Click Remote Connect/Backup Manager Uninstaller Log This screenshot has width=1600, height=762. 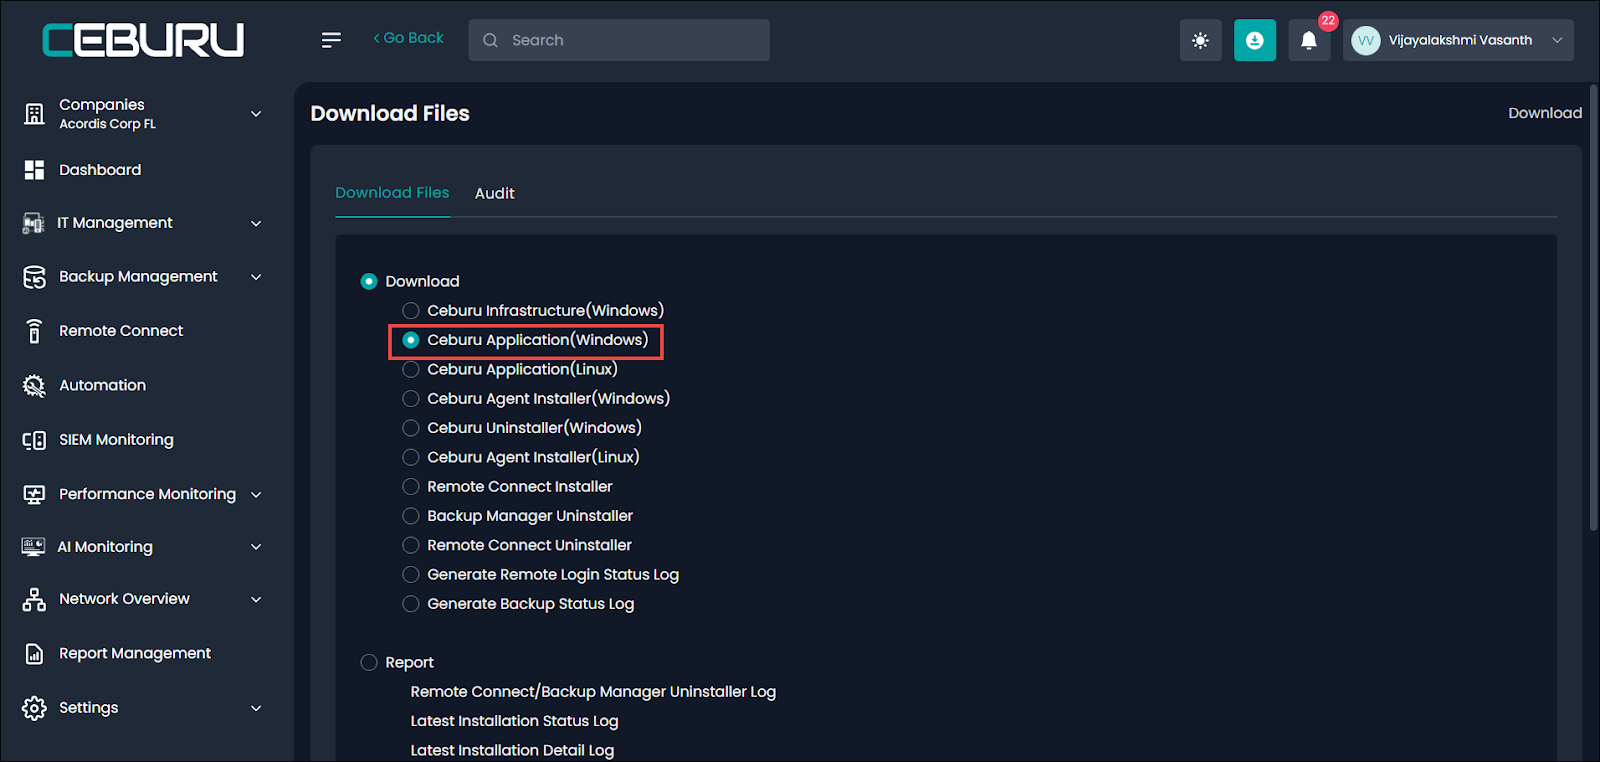point(593,692)
